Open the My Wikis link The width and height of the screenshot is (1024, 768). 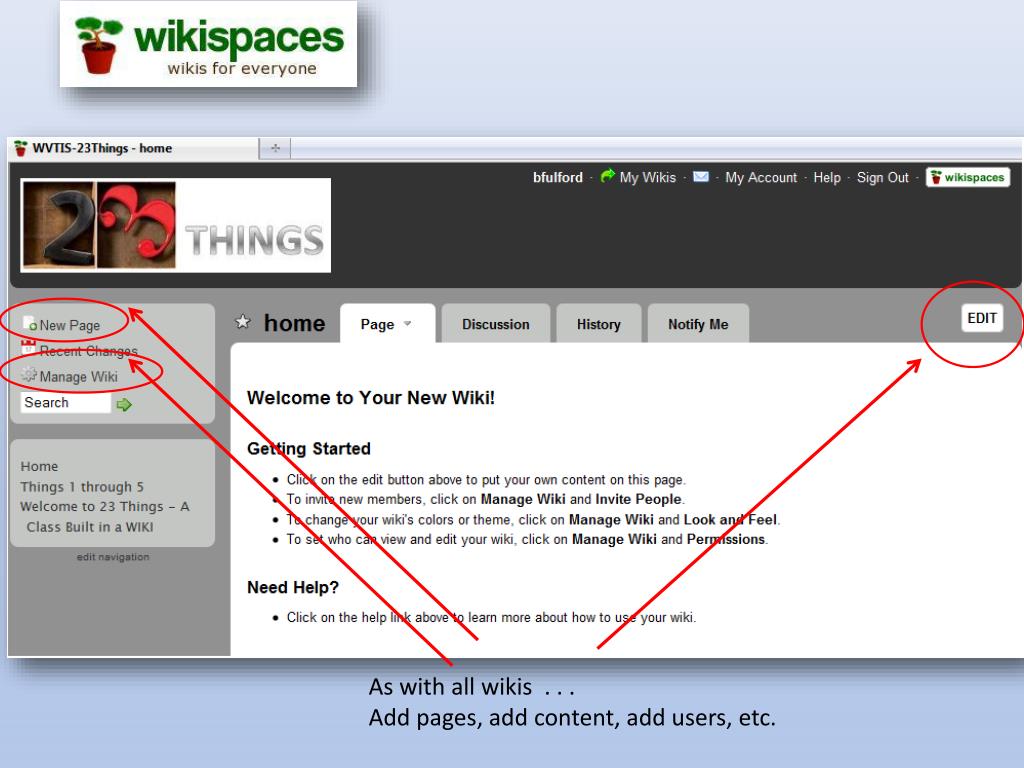click(647, 178)
